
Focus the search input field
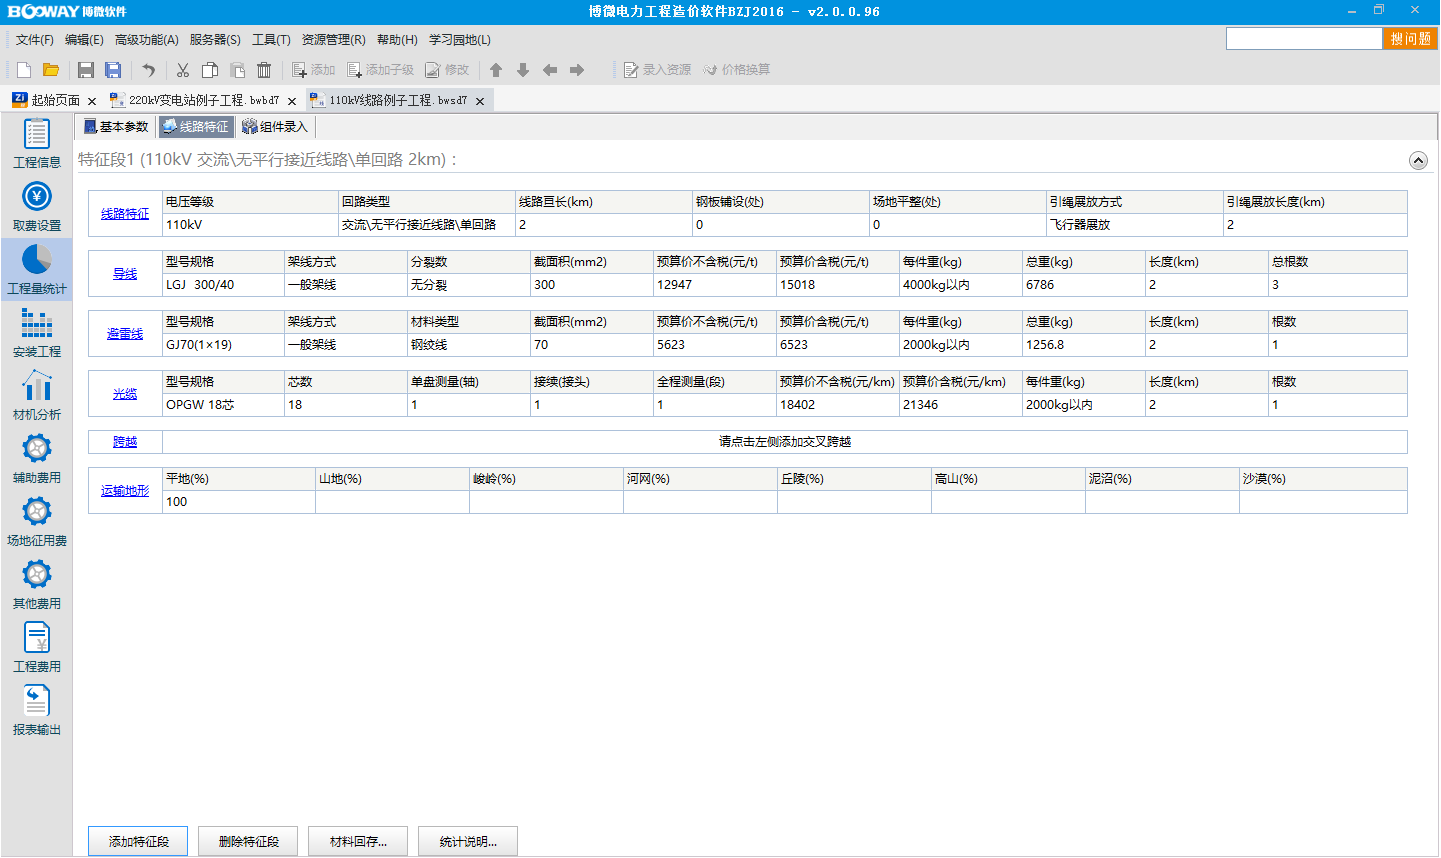pos(1304,38)
